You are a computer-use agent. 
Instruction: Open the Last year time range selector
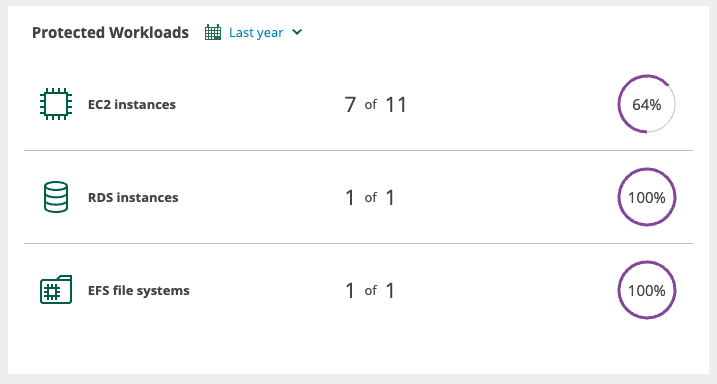click(x=256, y=33)
